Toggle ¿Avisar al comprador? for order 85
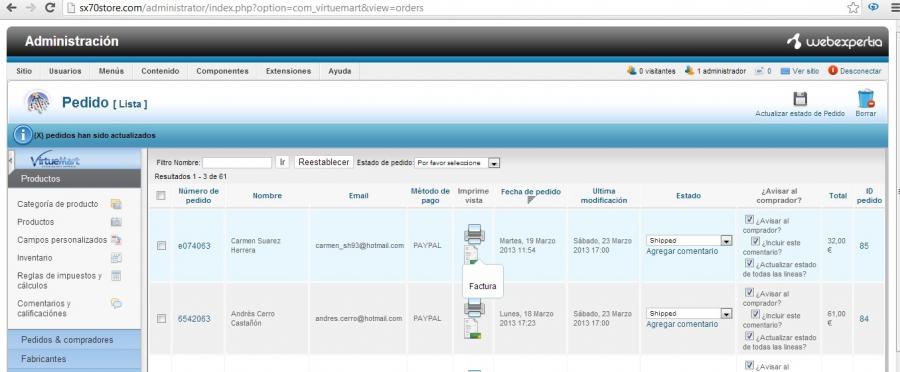The height and width of the screenshot is (372, 900). 749,219
